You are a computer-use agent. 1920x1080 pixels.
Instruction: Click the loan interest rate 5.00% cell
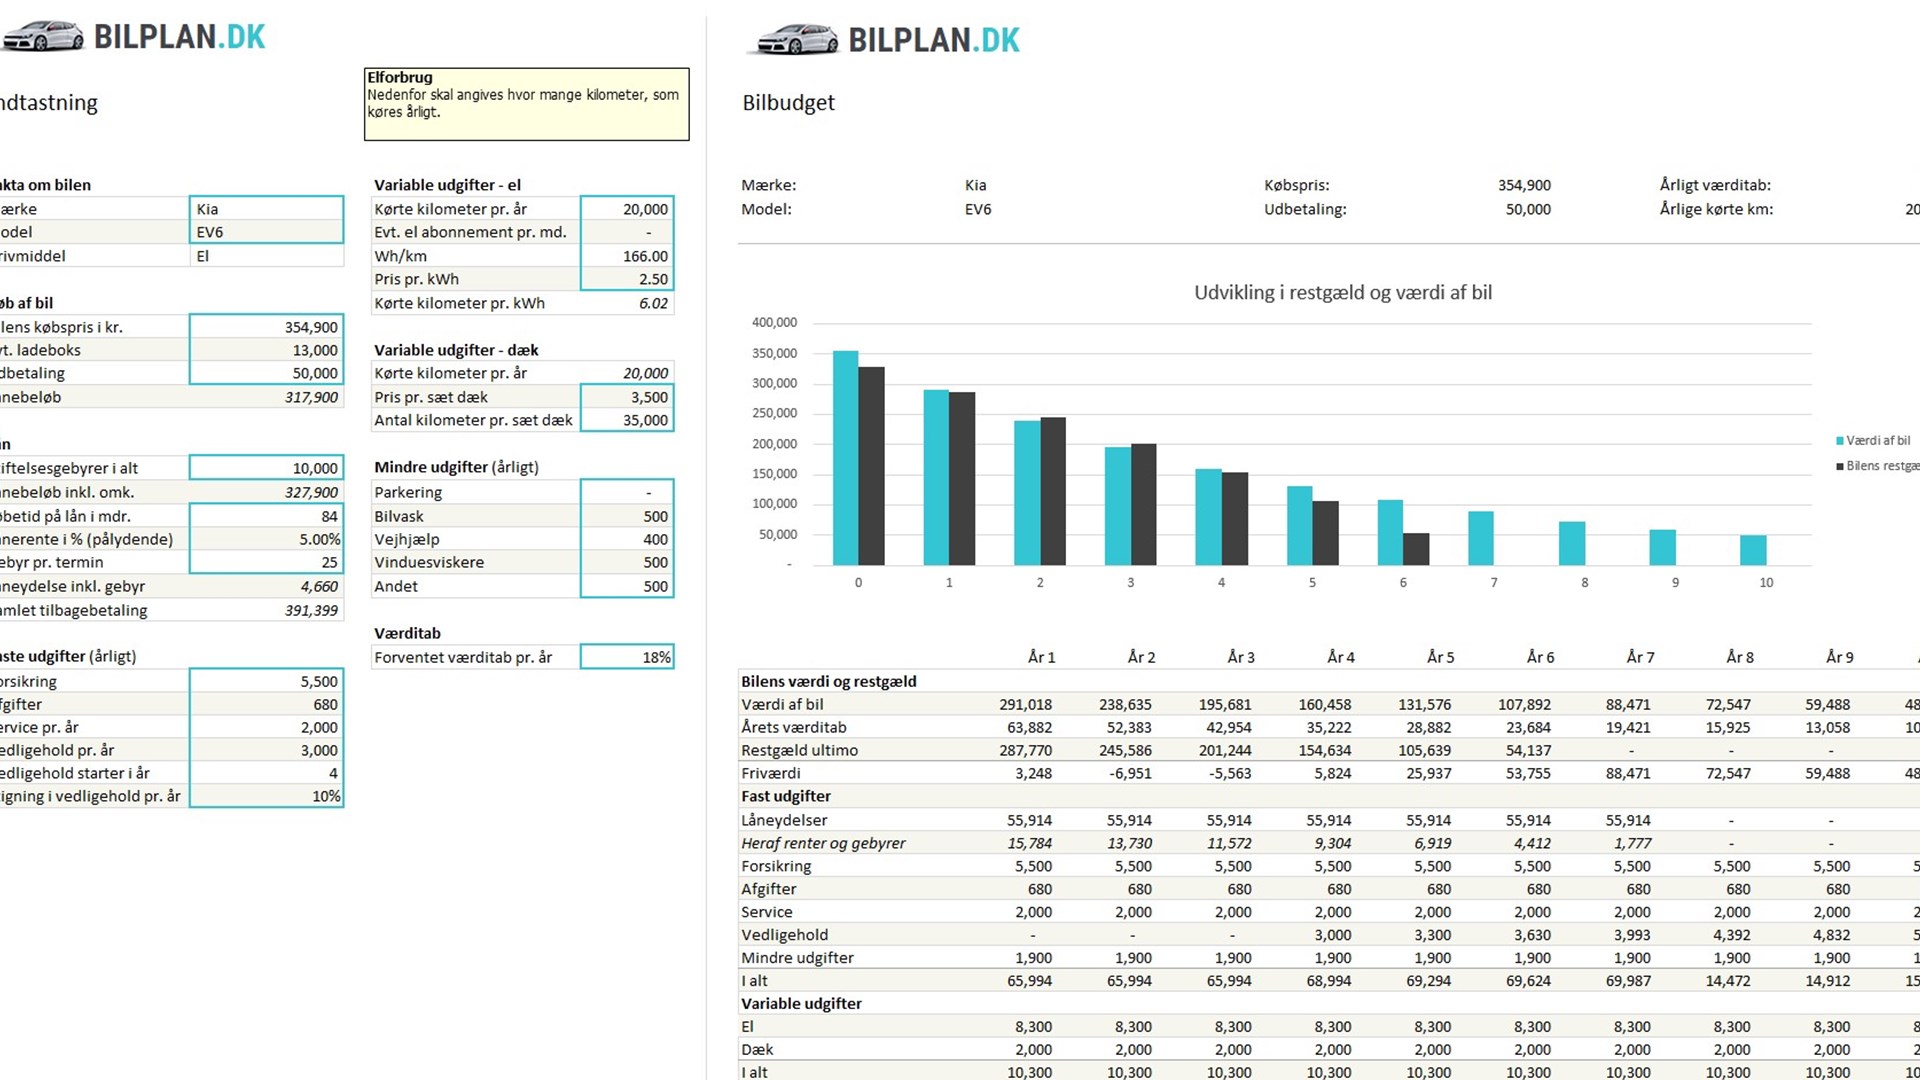coord(266,539)
